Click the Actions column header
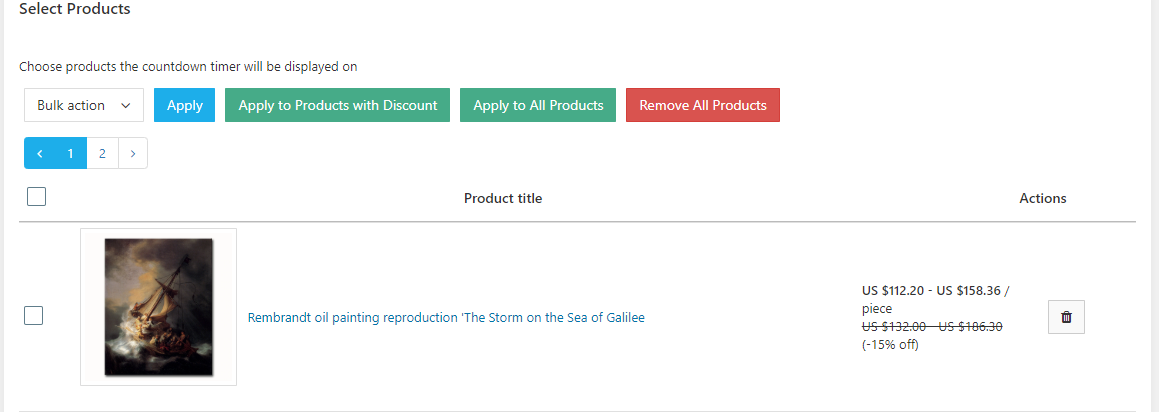This screenshot has height=412, width=1159. (x=1042, y=198)
